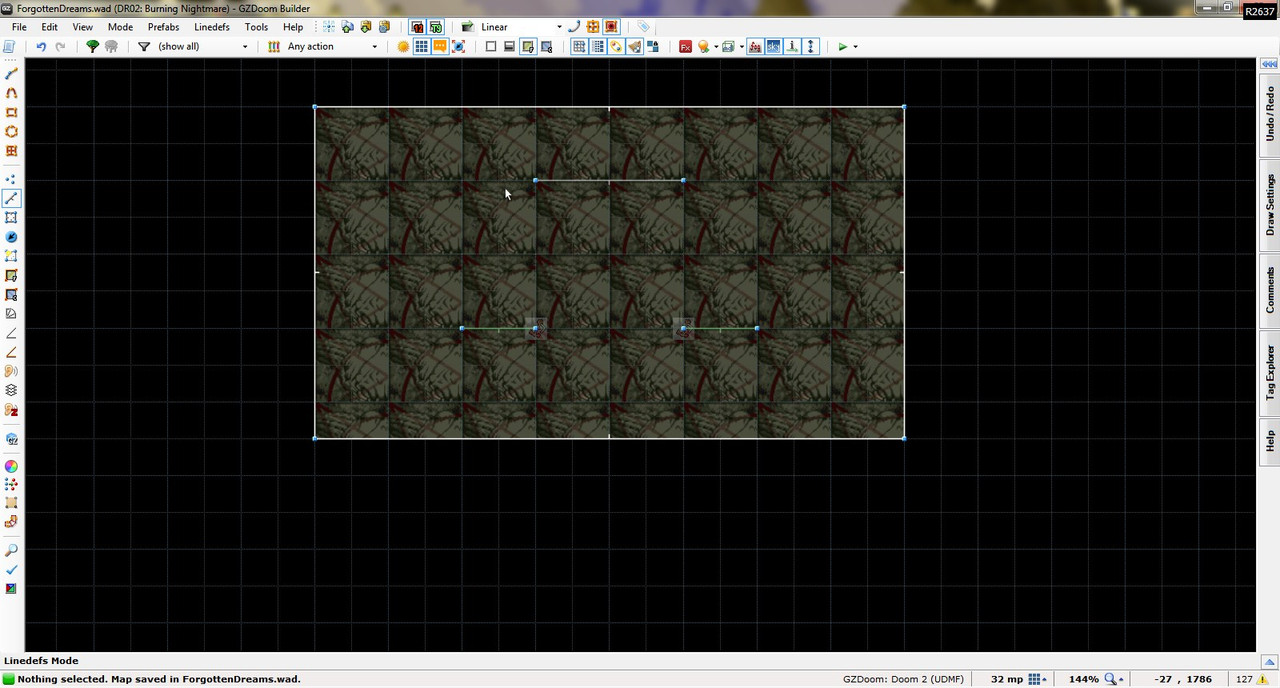Select the Draw Lines tool
Viewport: 1280px width, 688px height.
pos(12,74)
